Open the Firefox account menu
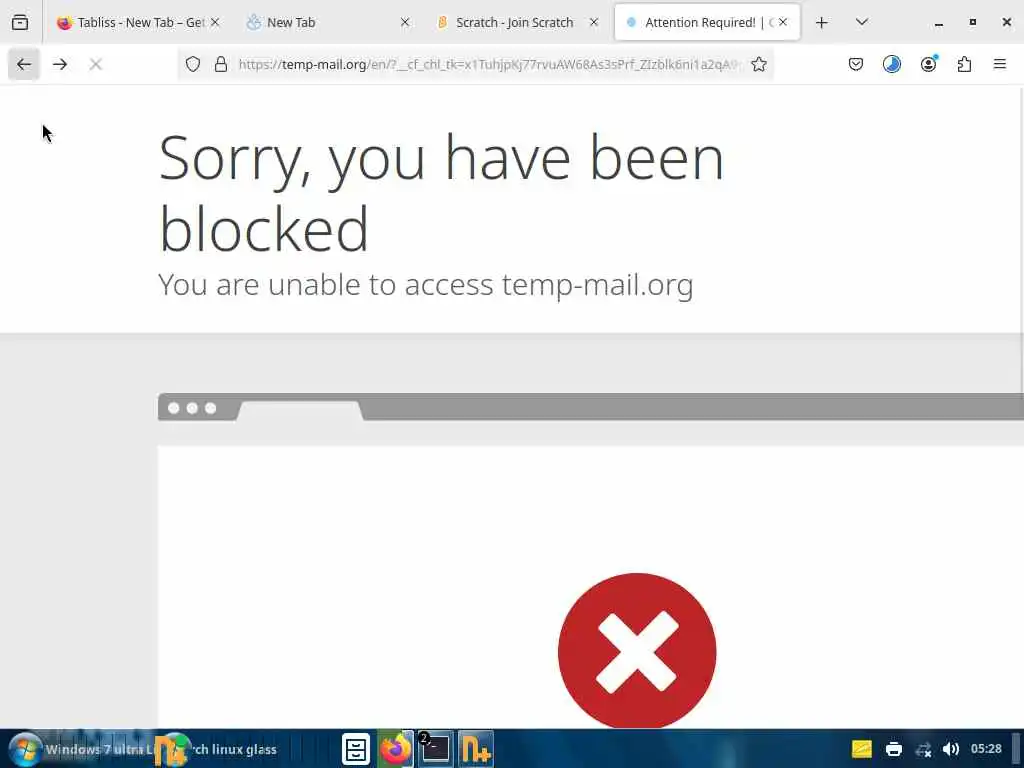This screenshot has height=768, width=1024. 928,64
